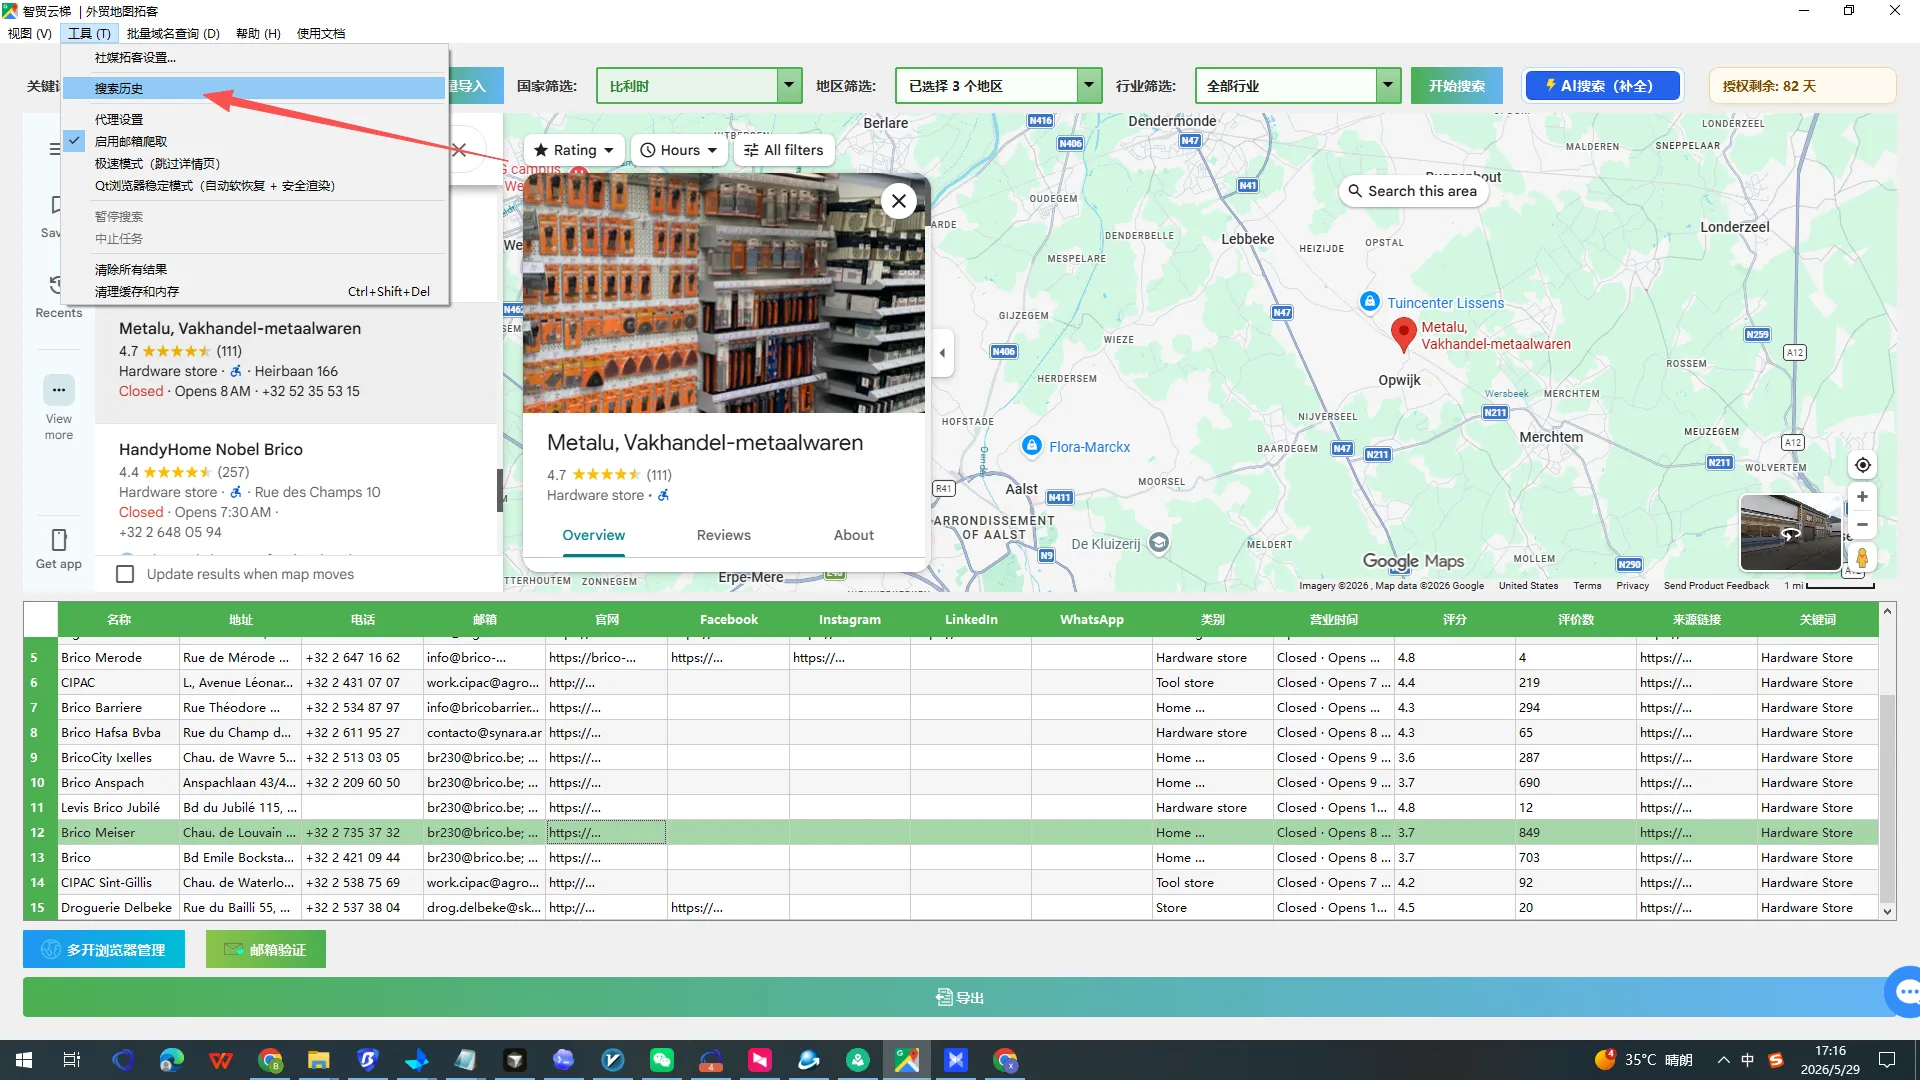Click the 评分 column header
The image size is (1920, 1080).
pyautogui.click(x=1454, y=619)
